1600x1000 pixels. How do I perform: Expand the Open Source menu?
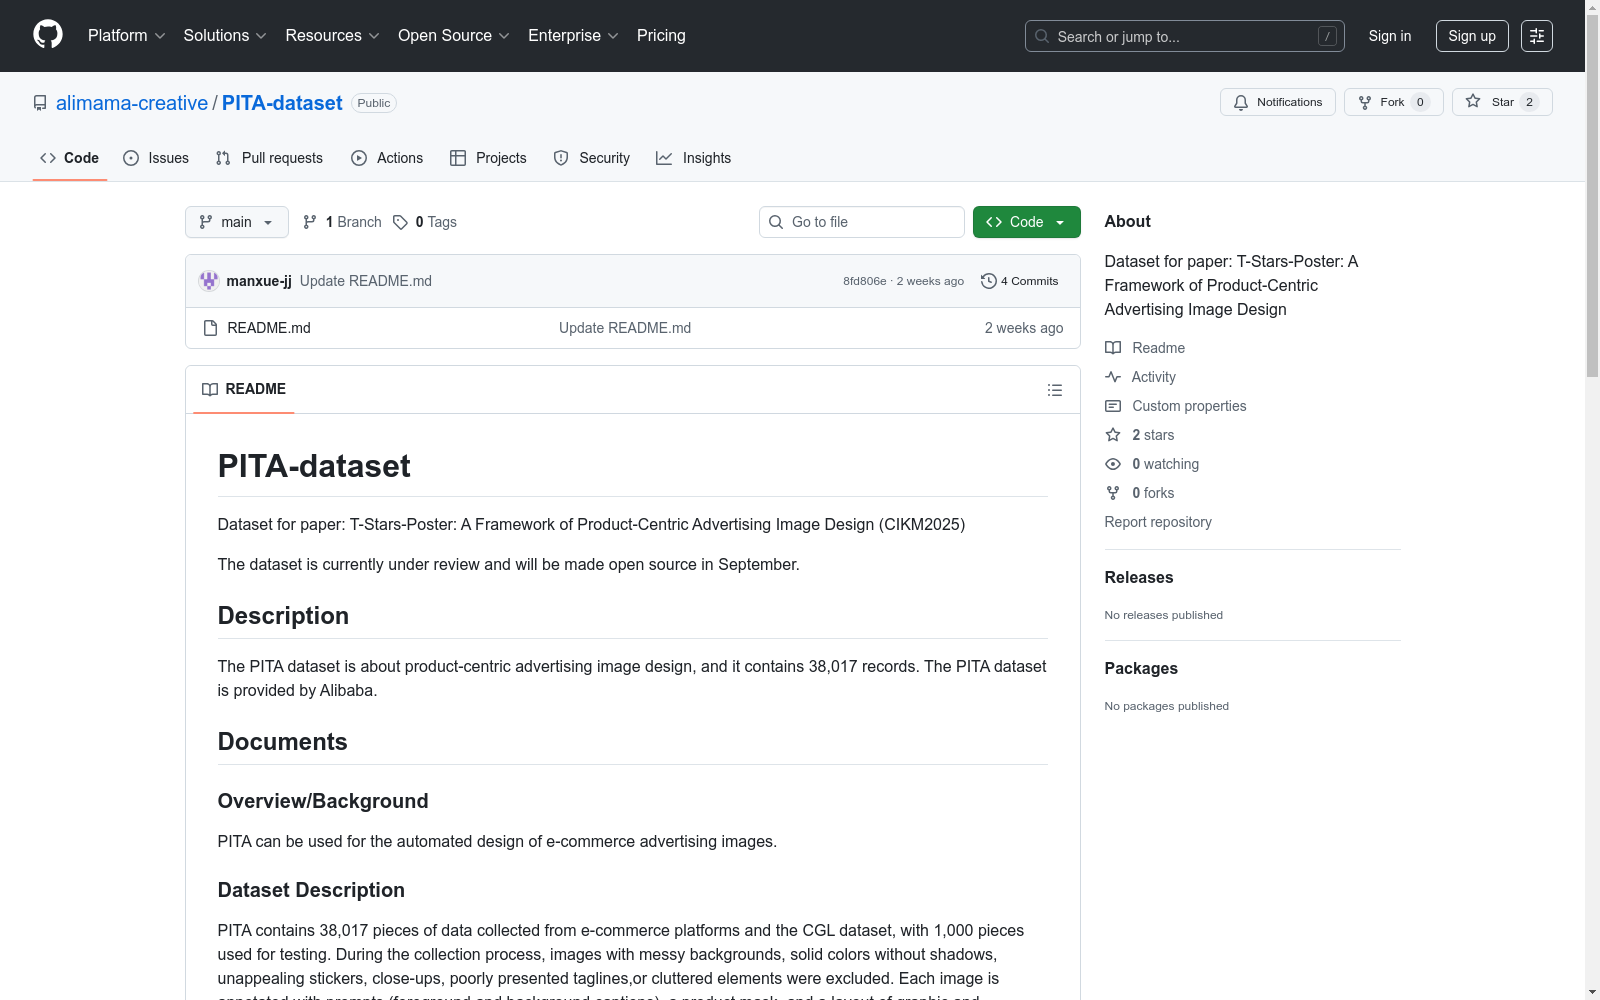(x=454, y=36)
